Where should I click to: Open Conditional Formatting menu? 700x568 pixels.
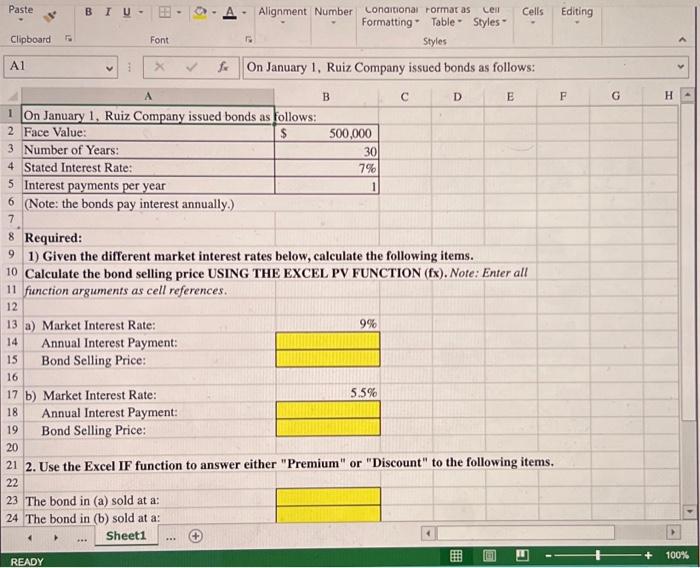point(391,17)
